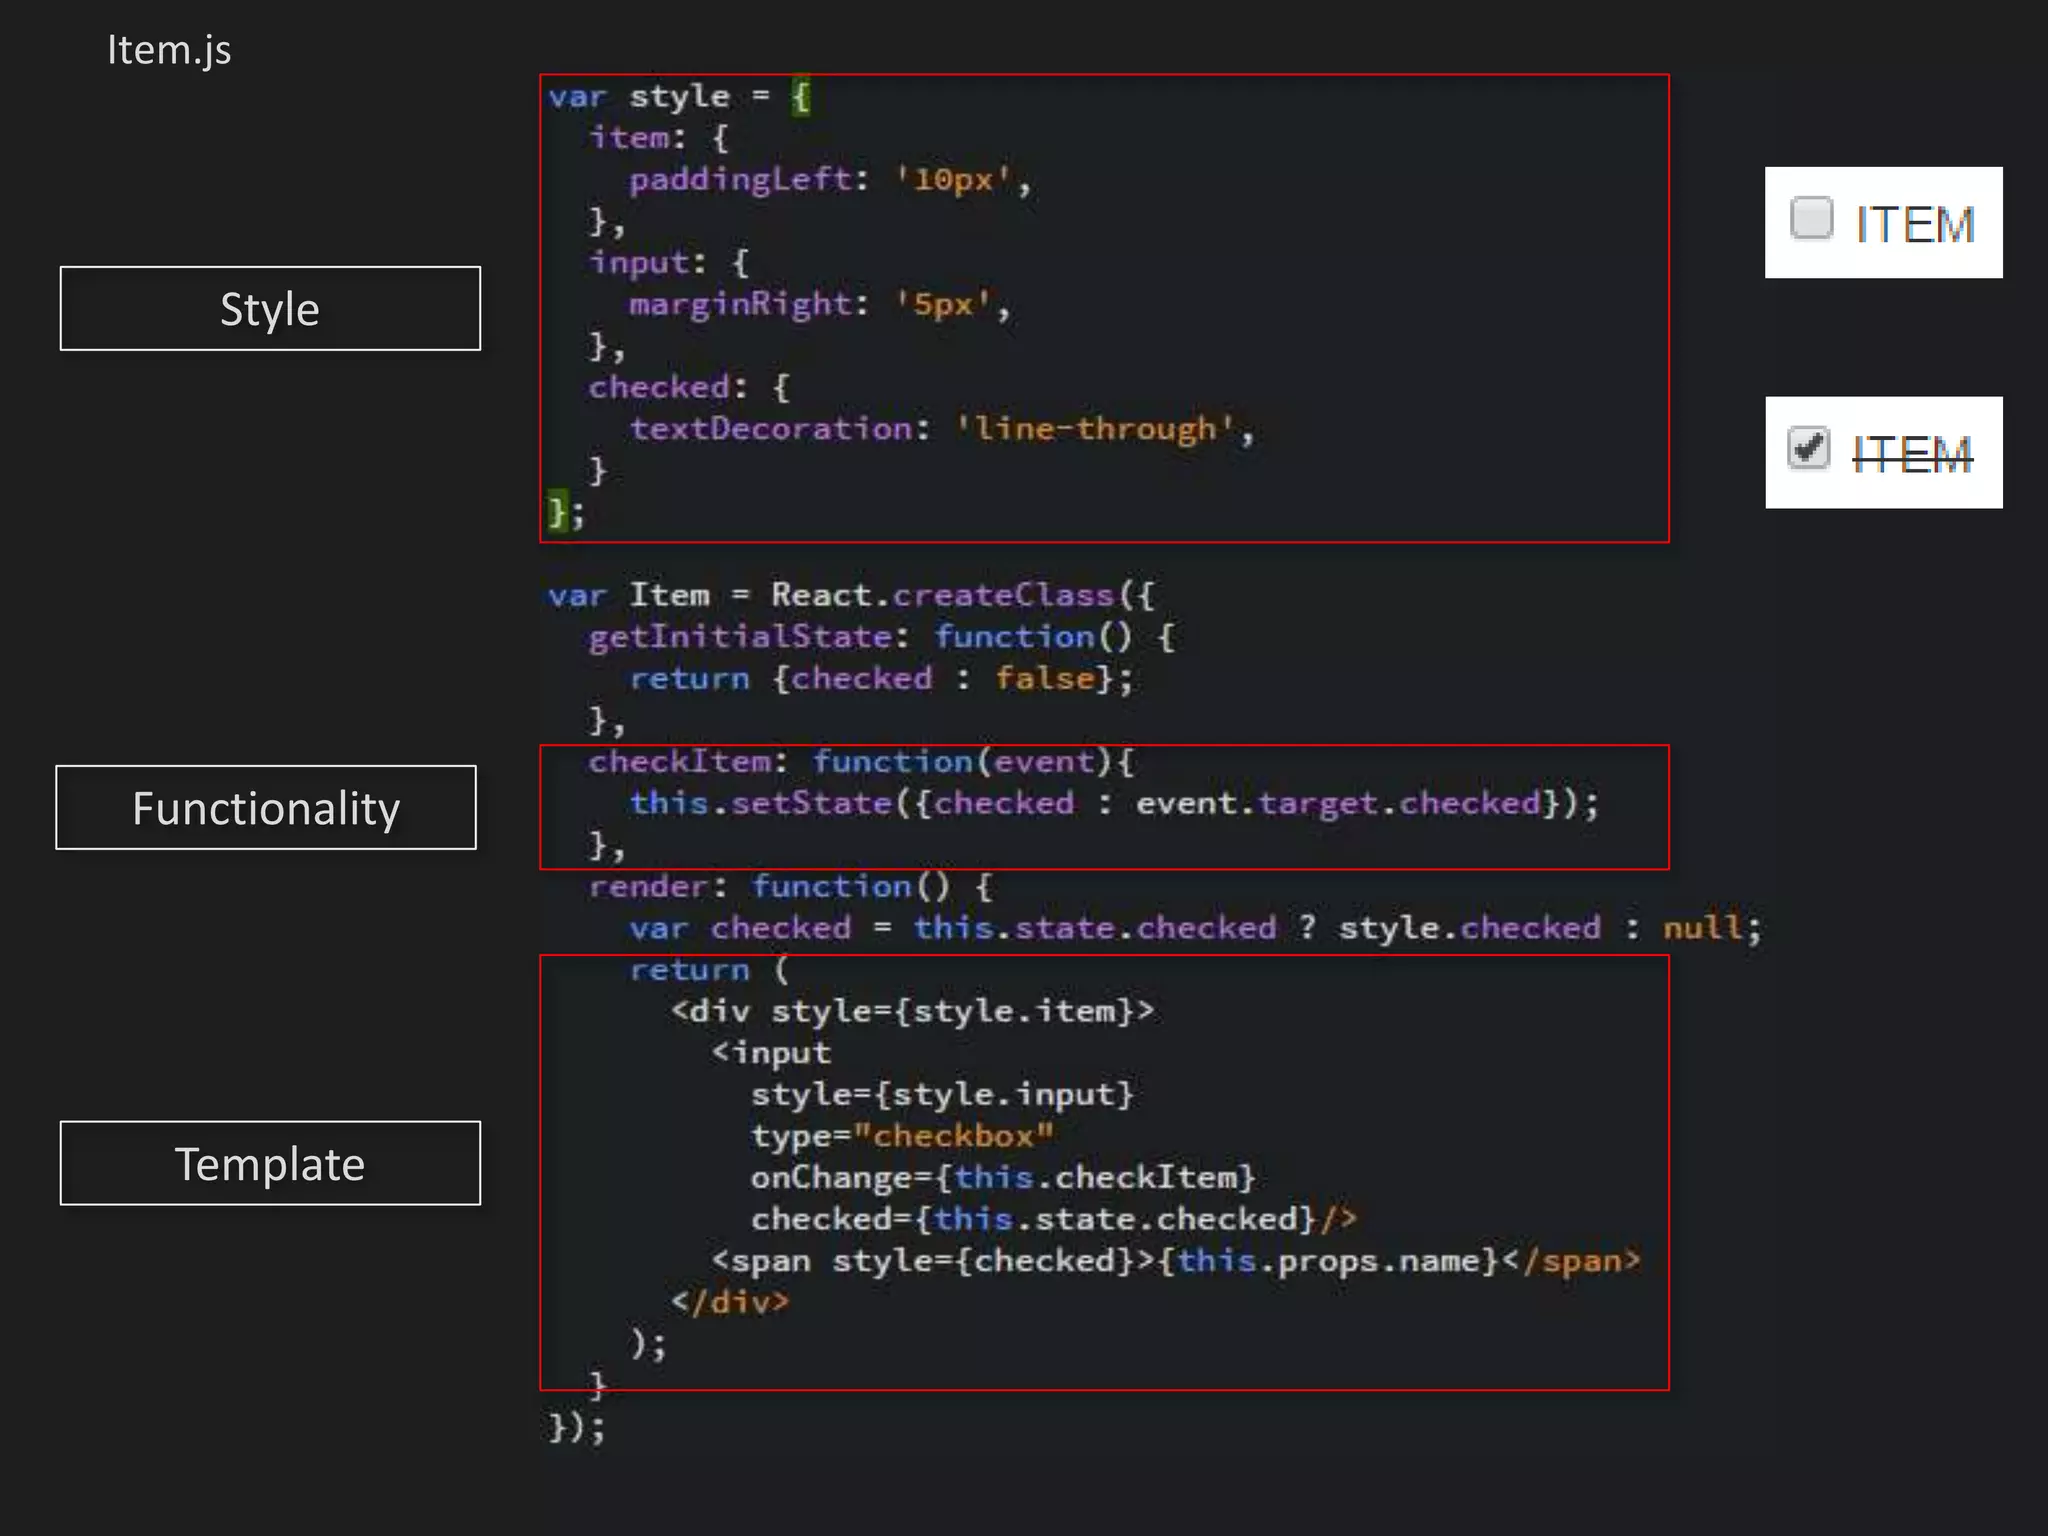
Task: Click the Functionality label box
Action: point(266,808)
